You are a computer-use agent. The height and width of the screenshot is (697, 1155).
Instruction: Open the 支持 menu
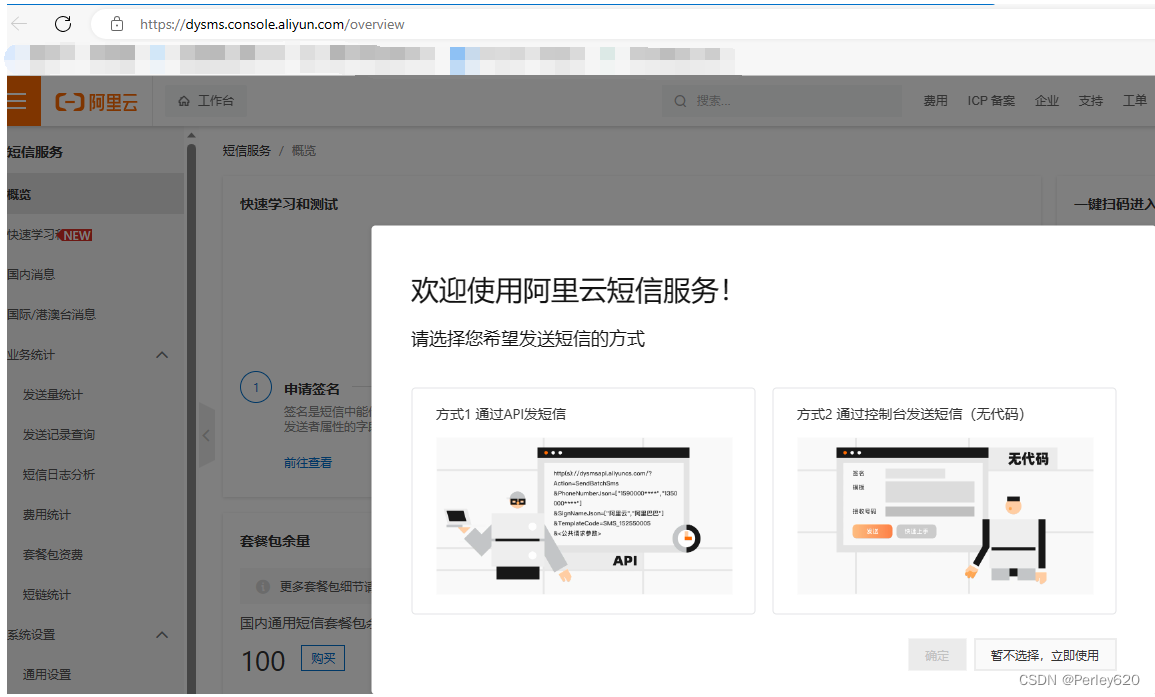(1091, 101)
